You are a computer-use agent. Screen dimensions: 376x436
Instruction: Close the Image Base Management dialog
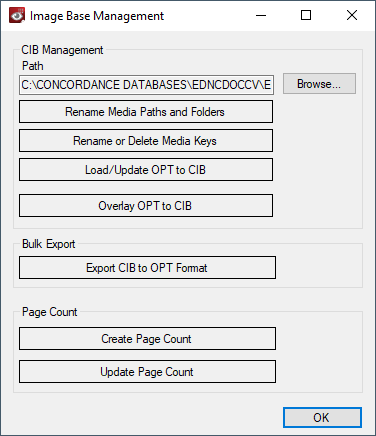(352, 15)
